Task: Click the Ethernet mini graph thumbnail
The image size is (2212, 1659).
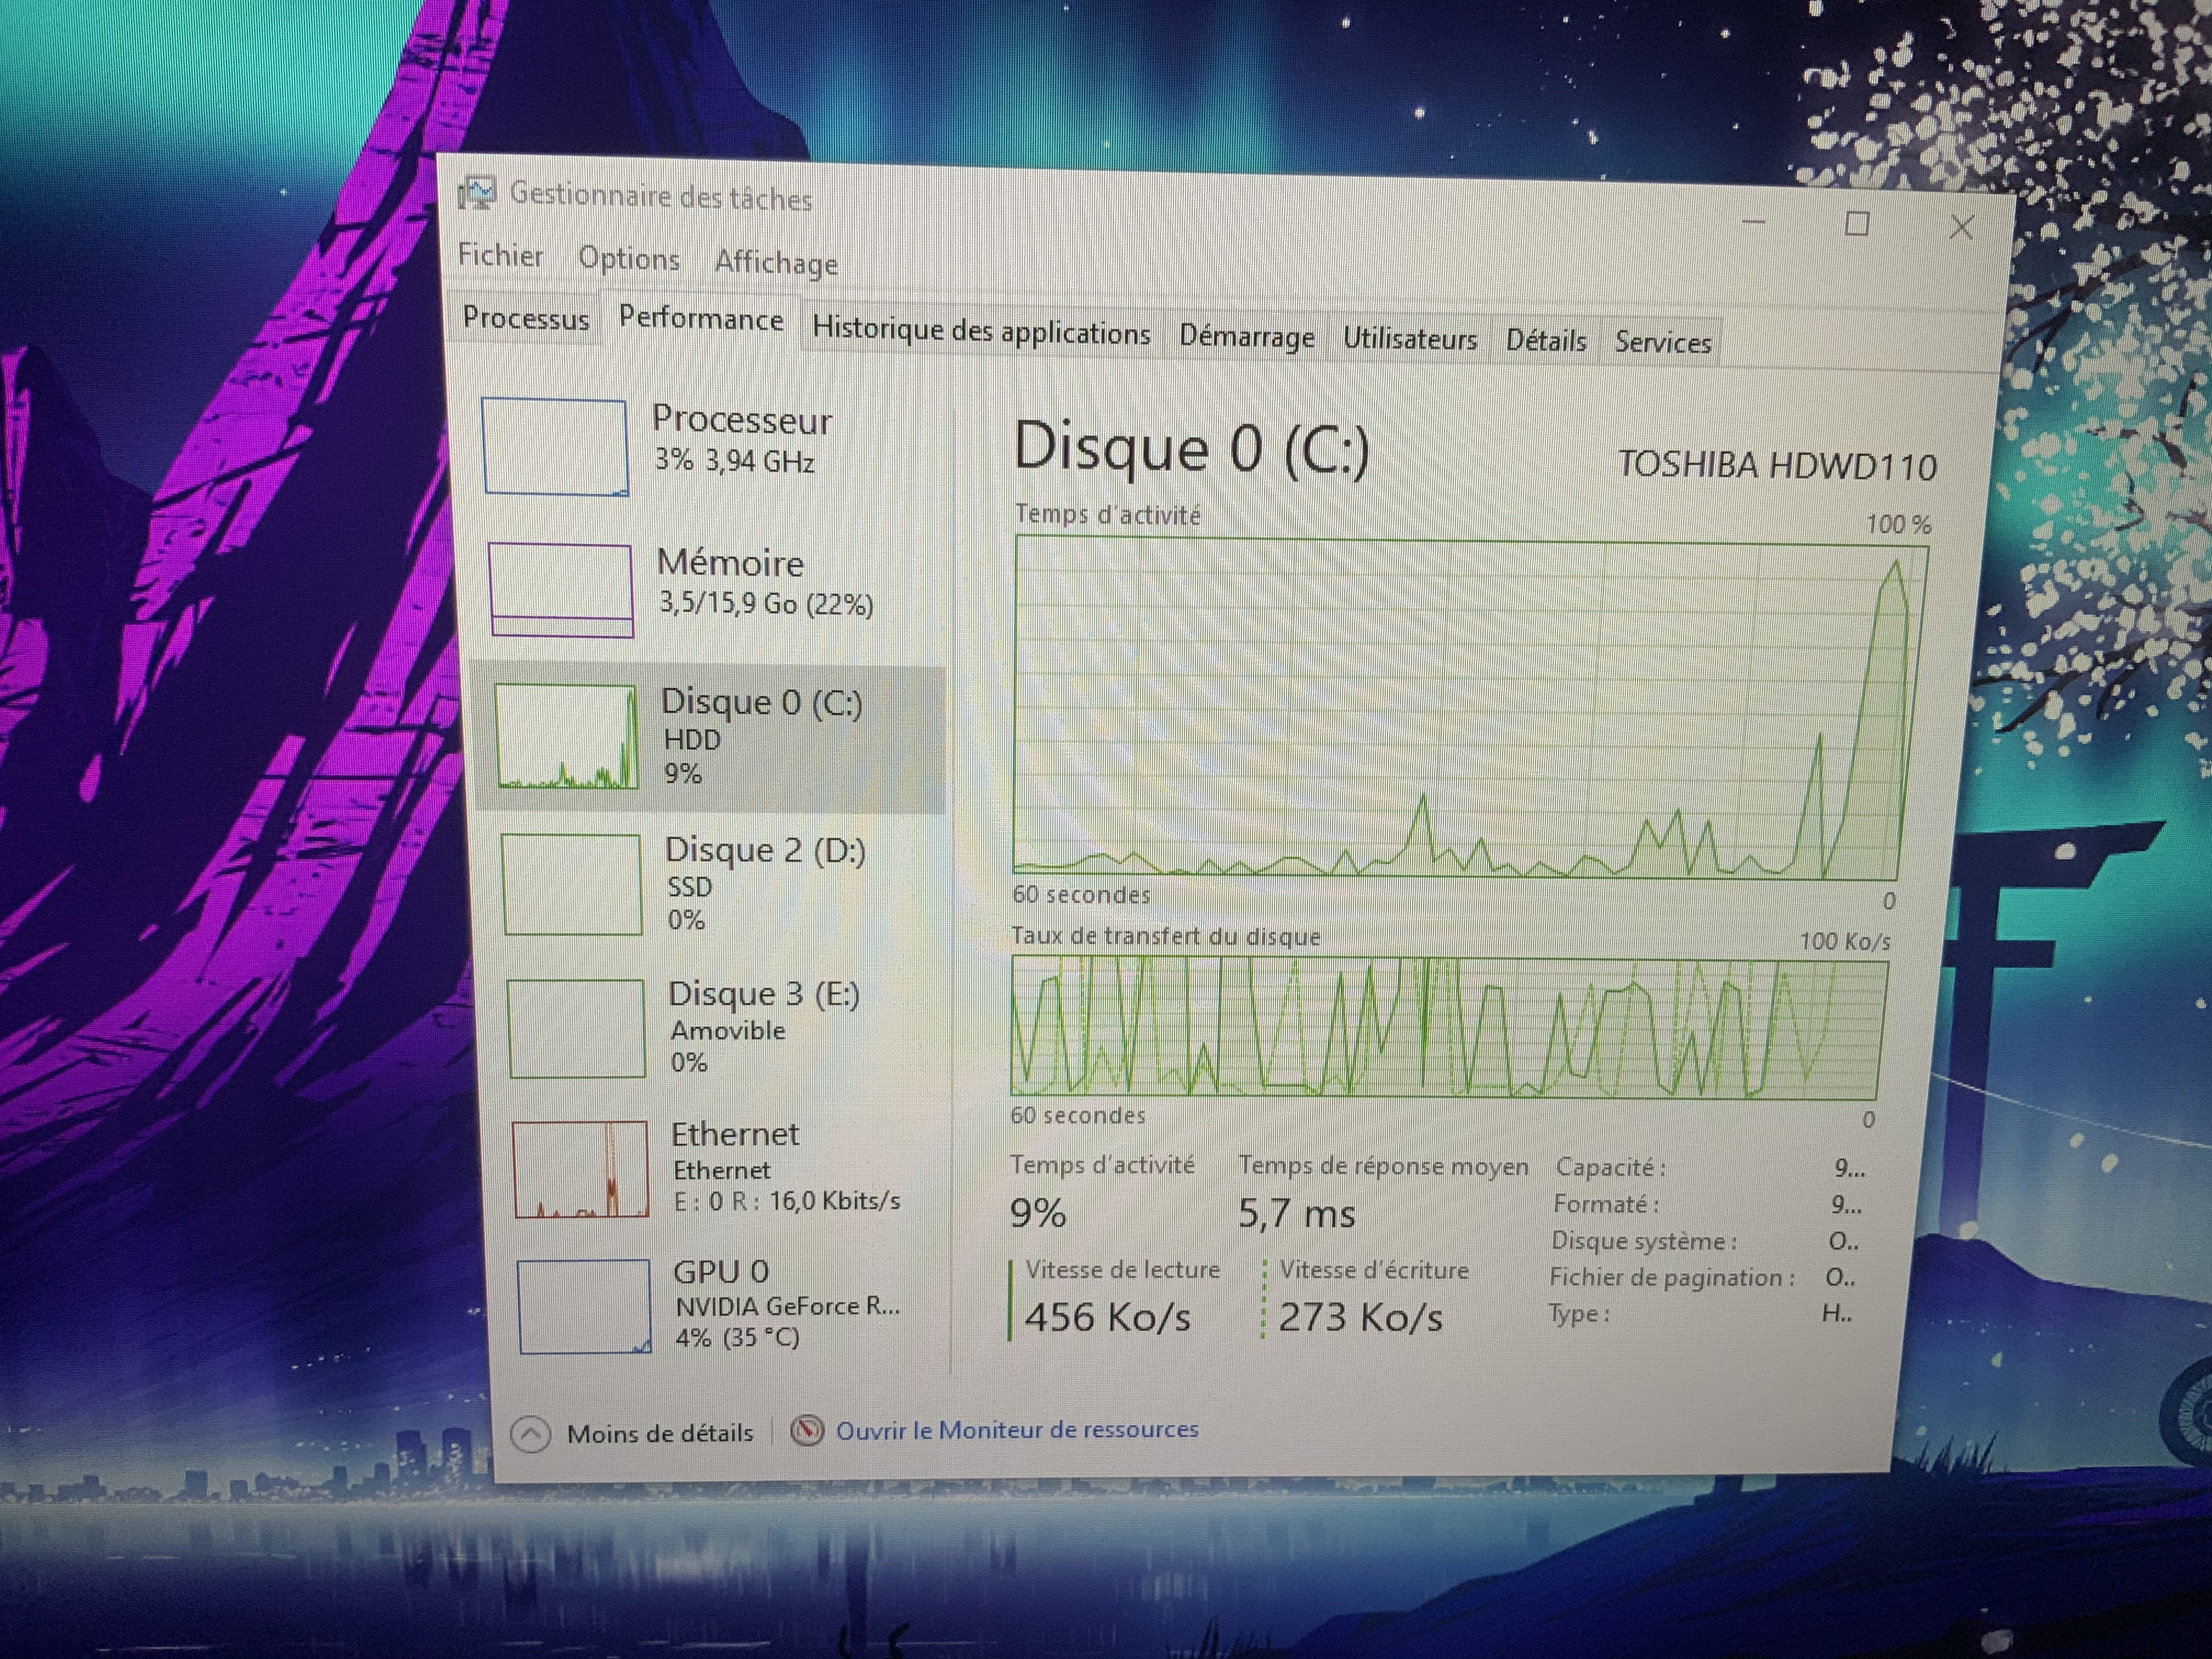Action: click(581, 1169)
